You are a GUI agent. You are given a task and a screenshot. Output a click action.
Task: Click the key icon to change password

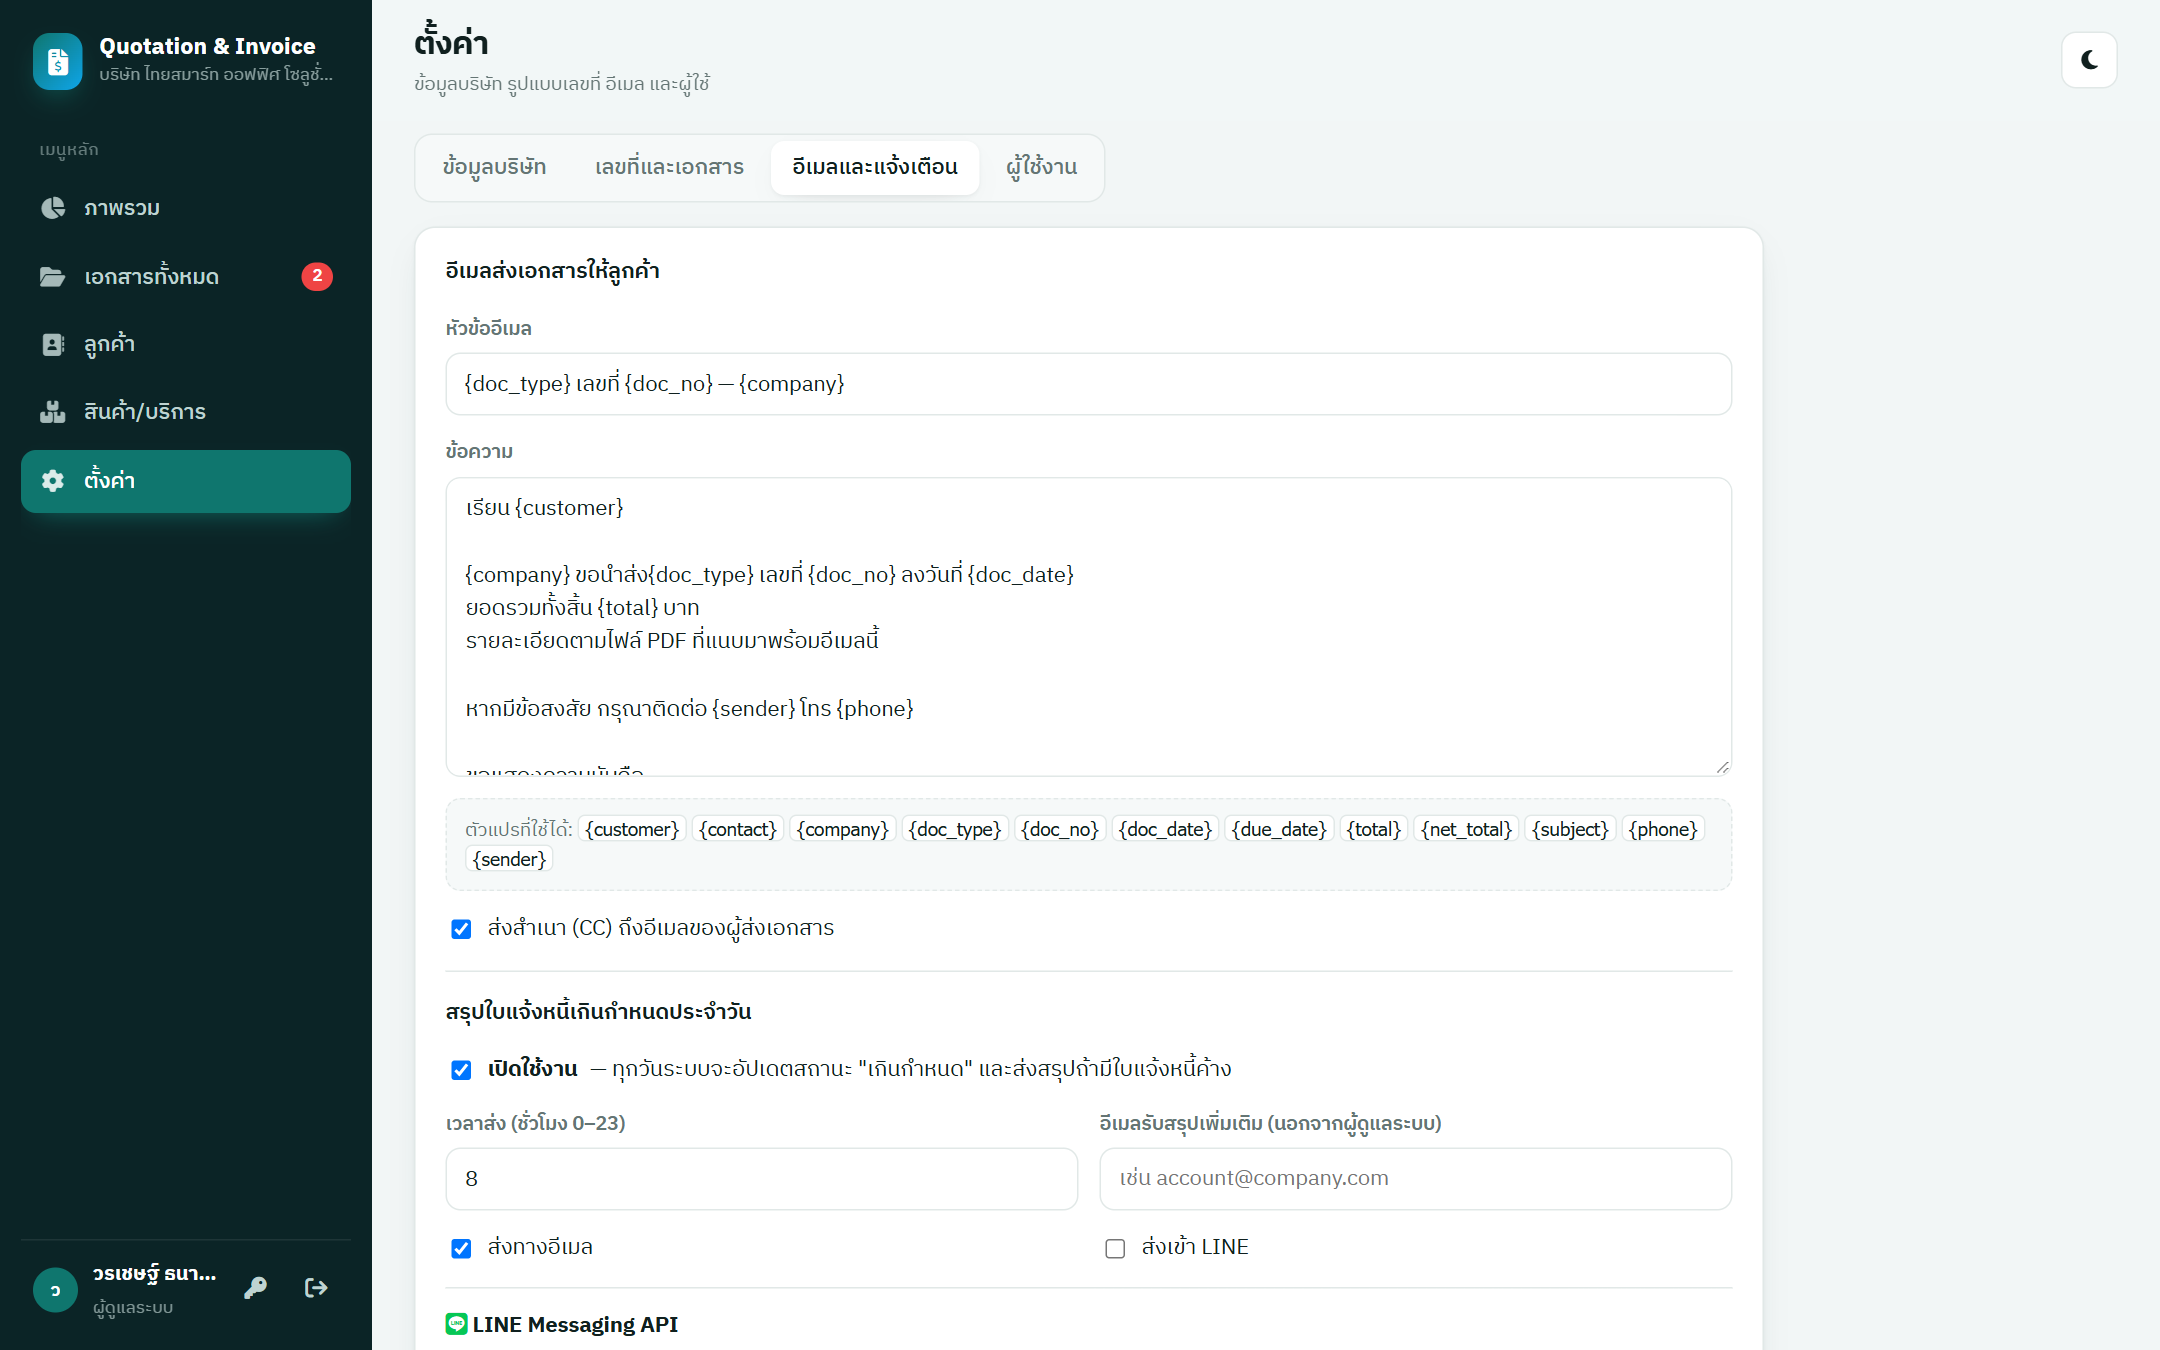pyautogui.click(x=255, y=1288)
